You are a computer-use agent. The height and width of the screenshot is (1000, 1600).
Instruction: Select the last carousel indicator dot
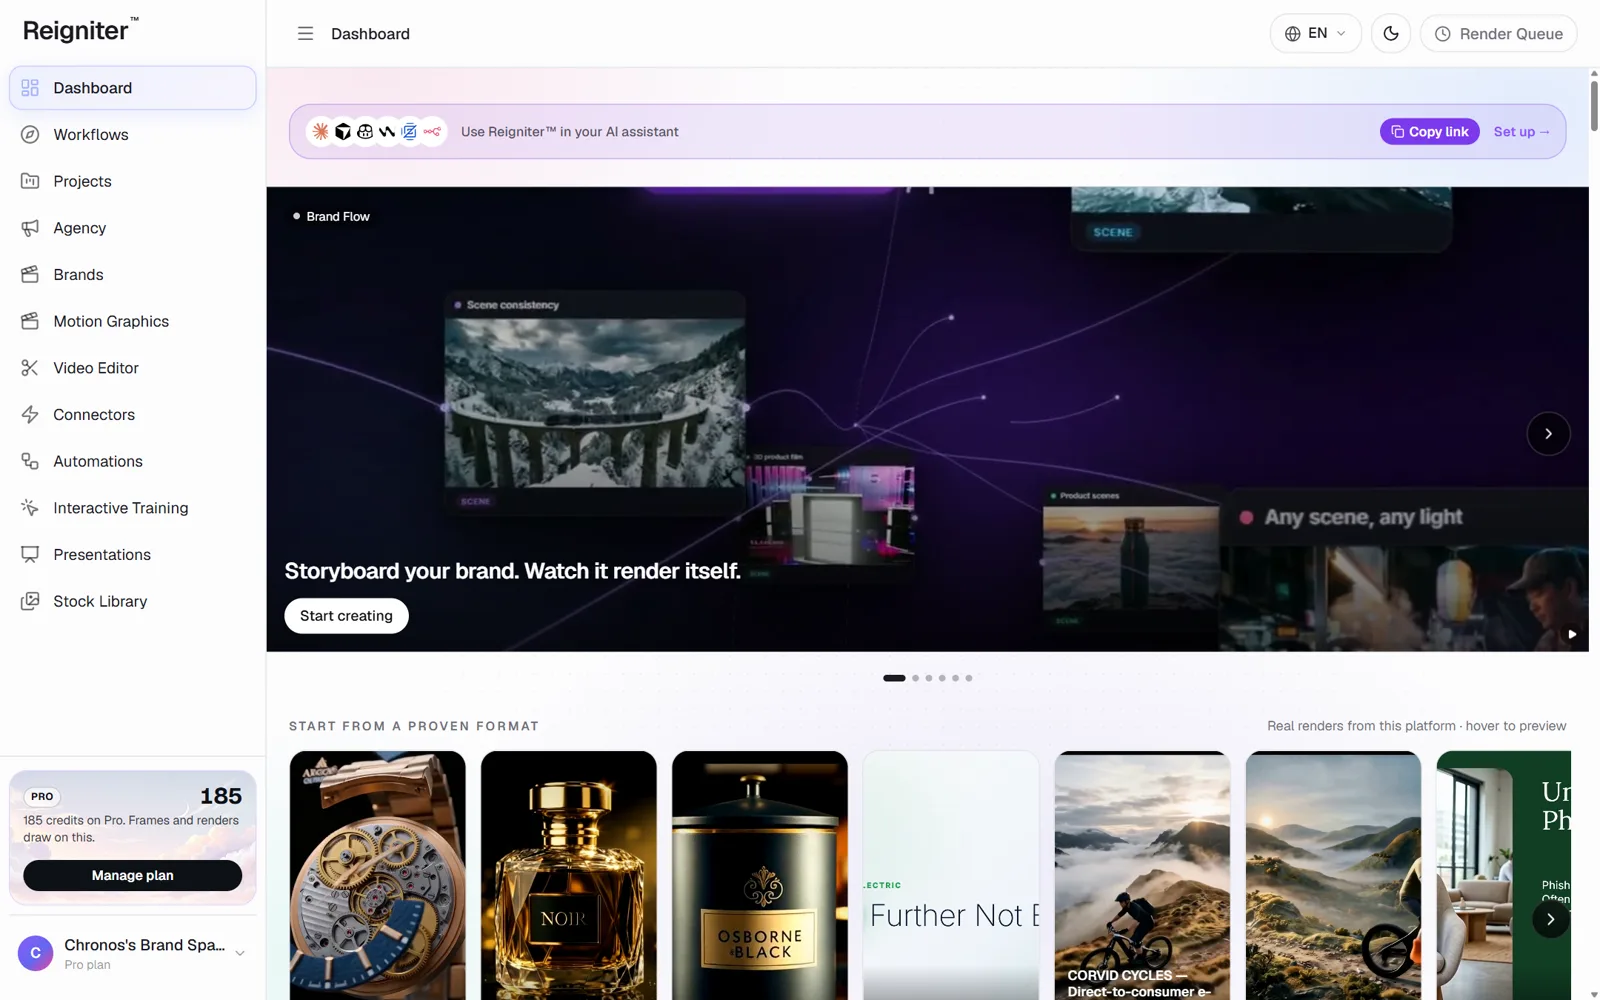(x=968, y=678)
